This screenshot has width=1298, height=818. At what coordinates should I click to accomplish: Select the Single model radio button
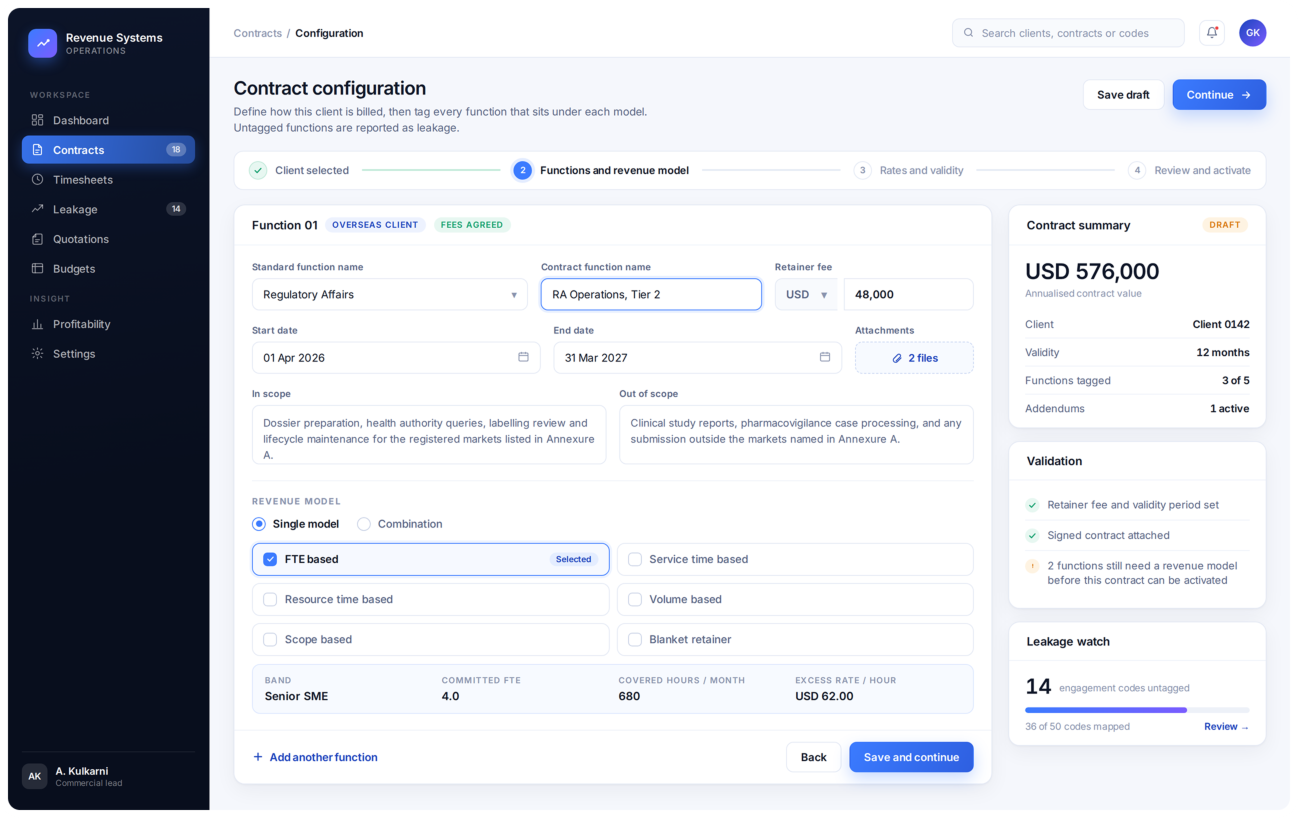point(259,524)
